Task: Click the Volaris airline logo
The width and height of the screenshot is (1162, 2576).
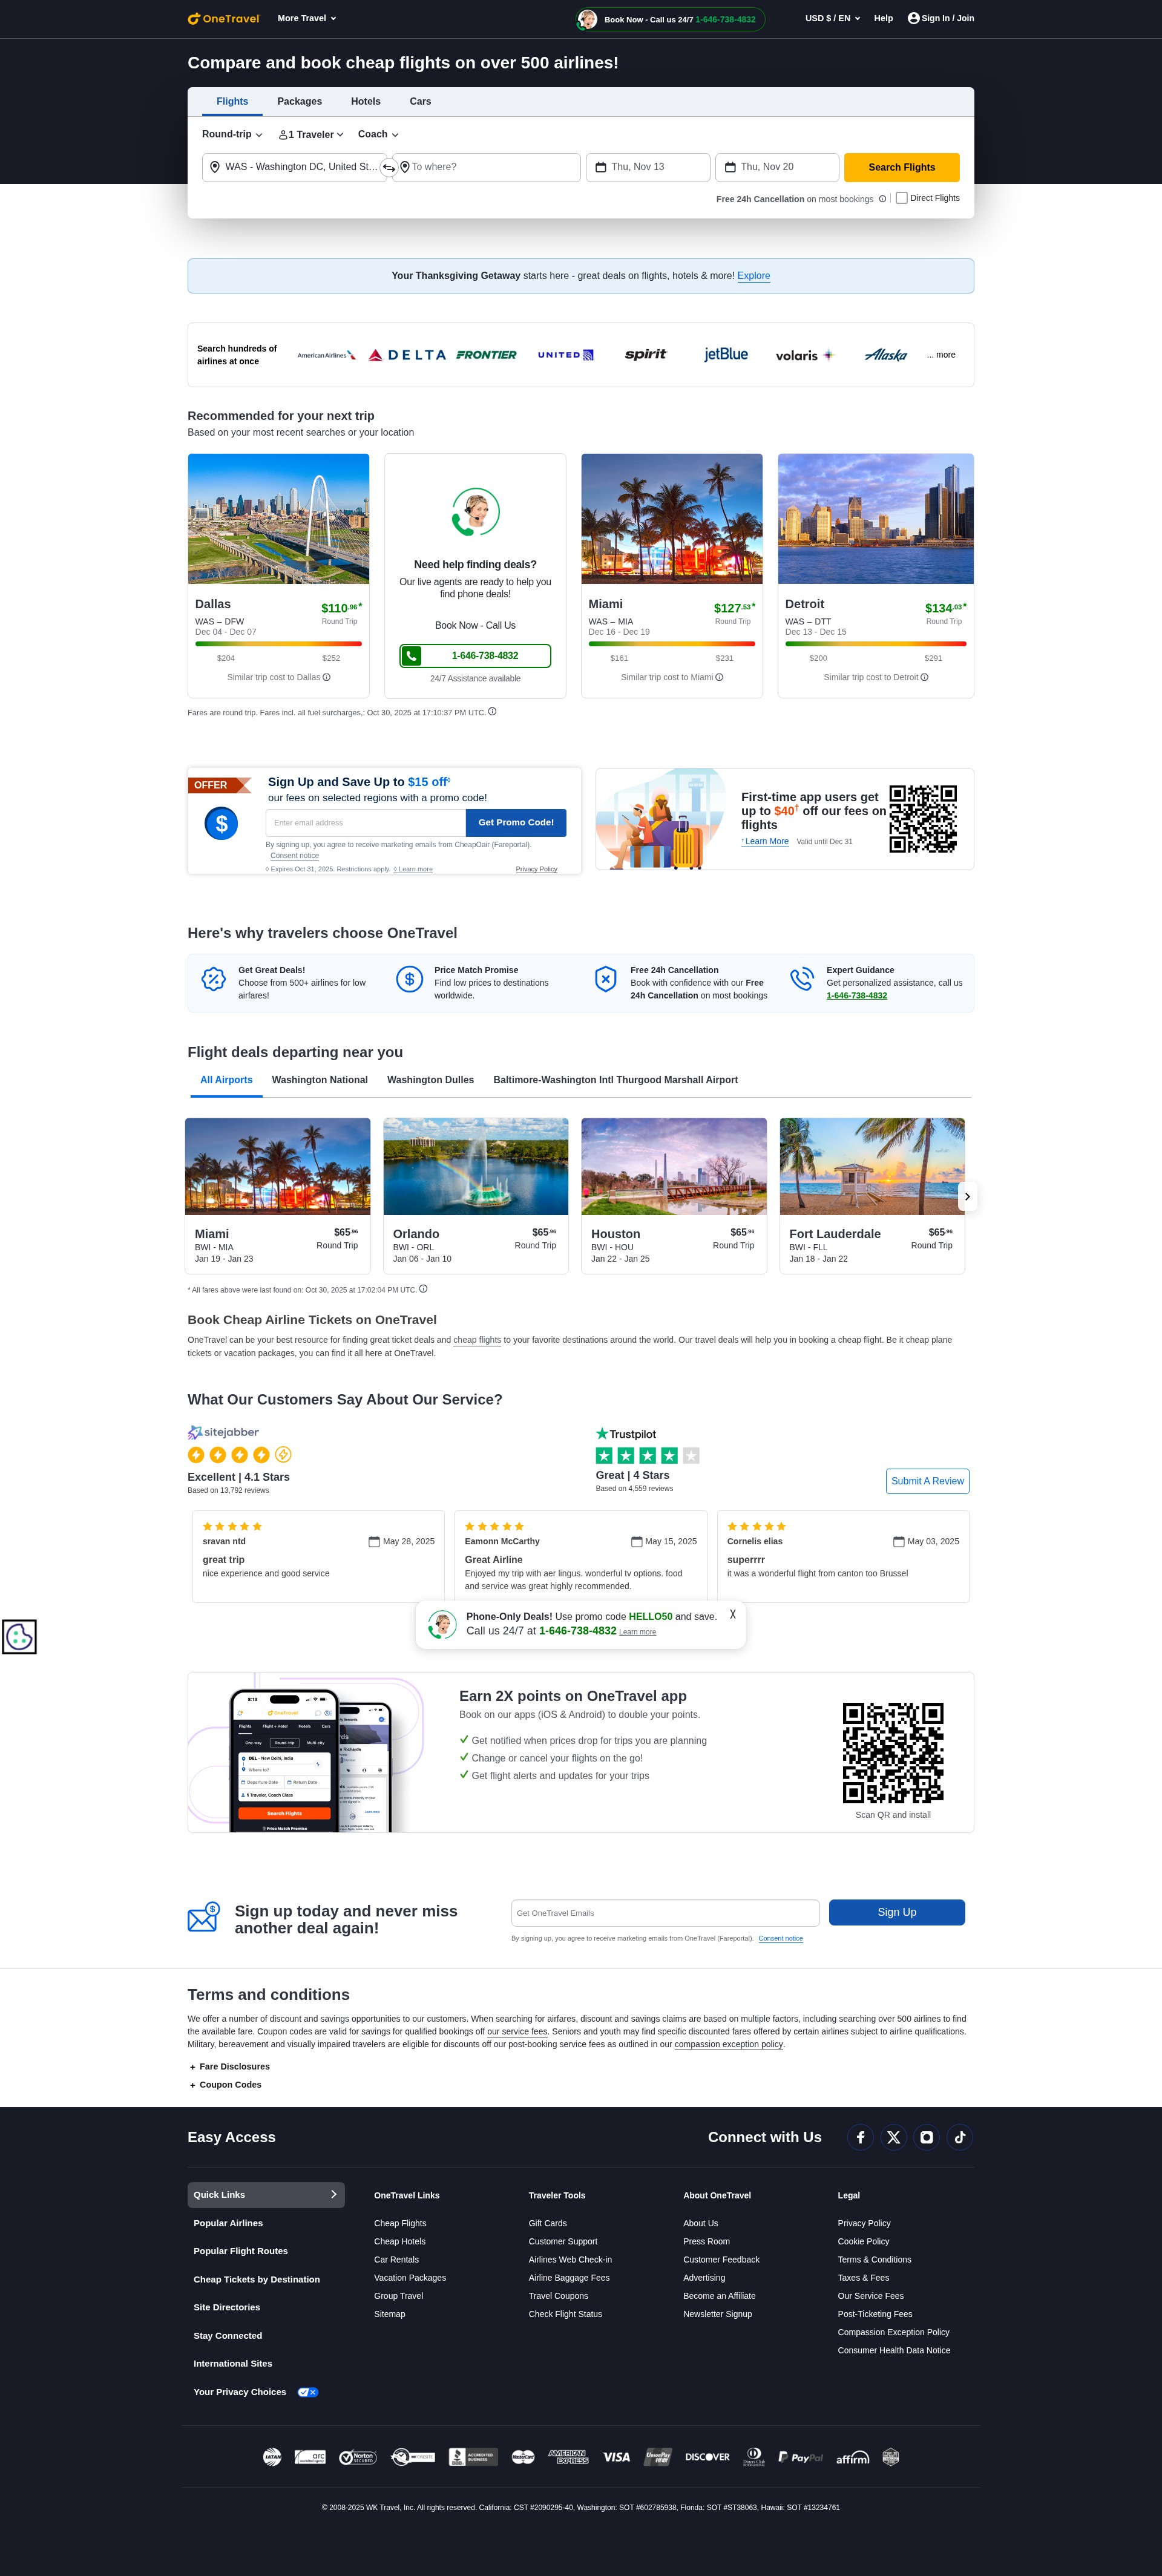Action: coord(804,355)
